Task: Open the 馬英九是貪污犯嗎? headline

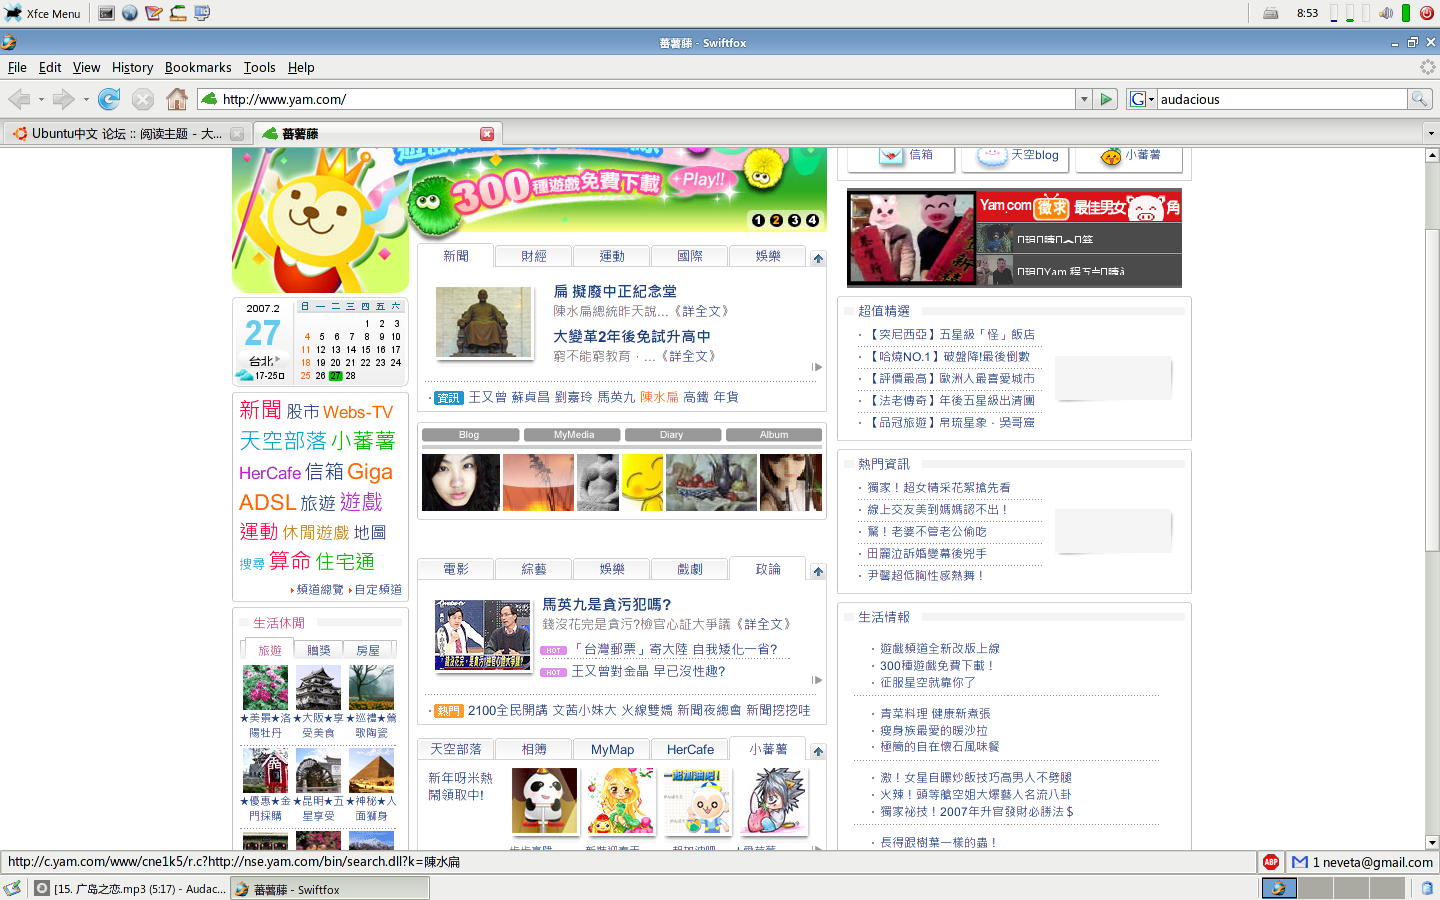Action: pos(606,604)
